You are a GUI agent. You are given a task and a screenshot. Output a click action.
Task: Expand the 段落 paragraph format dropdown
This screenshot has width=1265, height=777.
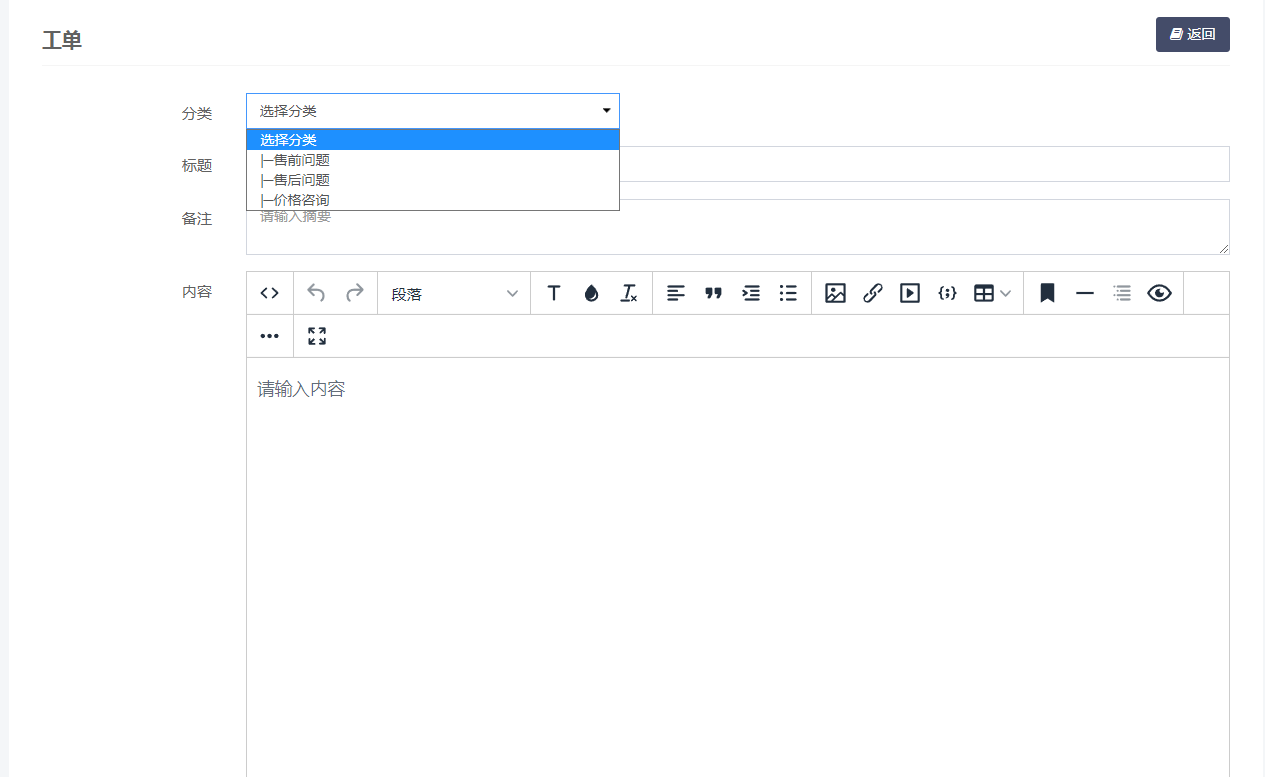pyautogui.click(x=454, y=293)
